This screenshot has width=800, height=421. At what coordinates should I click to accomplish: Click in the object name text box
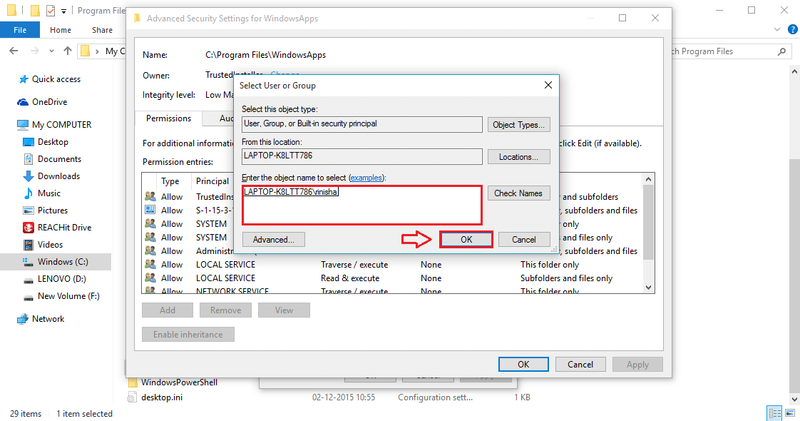(362, 205)
